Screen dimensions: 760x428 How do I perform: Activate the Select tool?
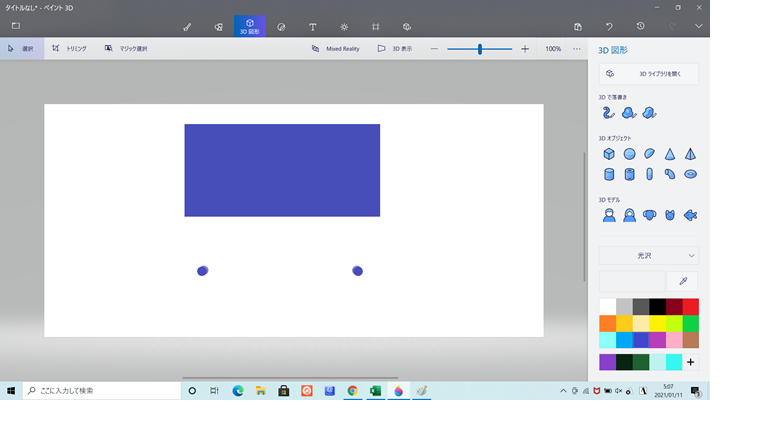click(22, 48)
